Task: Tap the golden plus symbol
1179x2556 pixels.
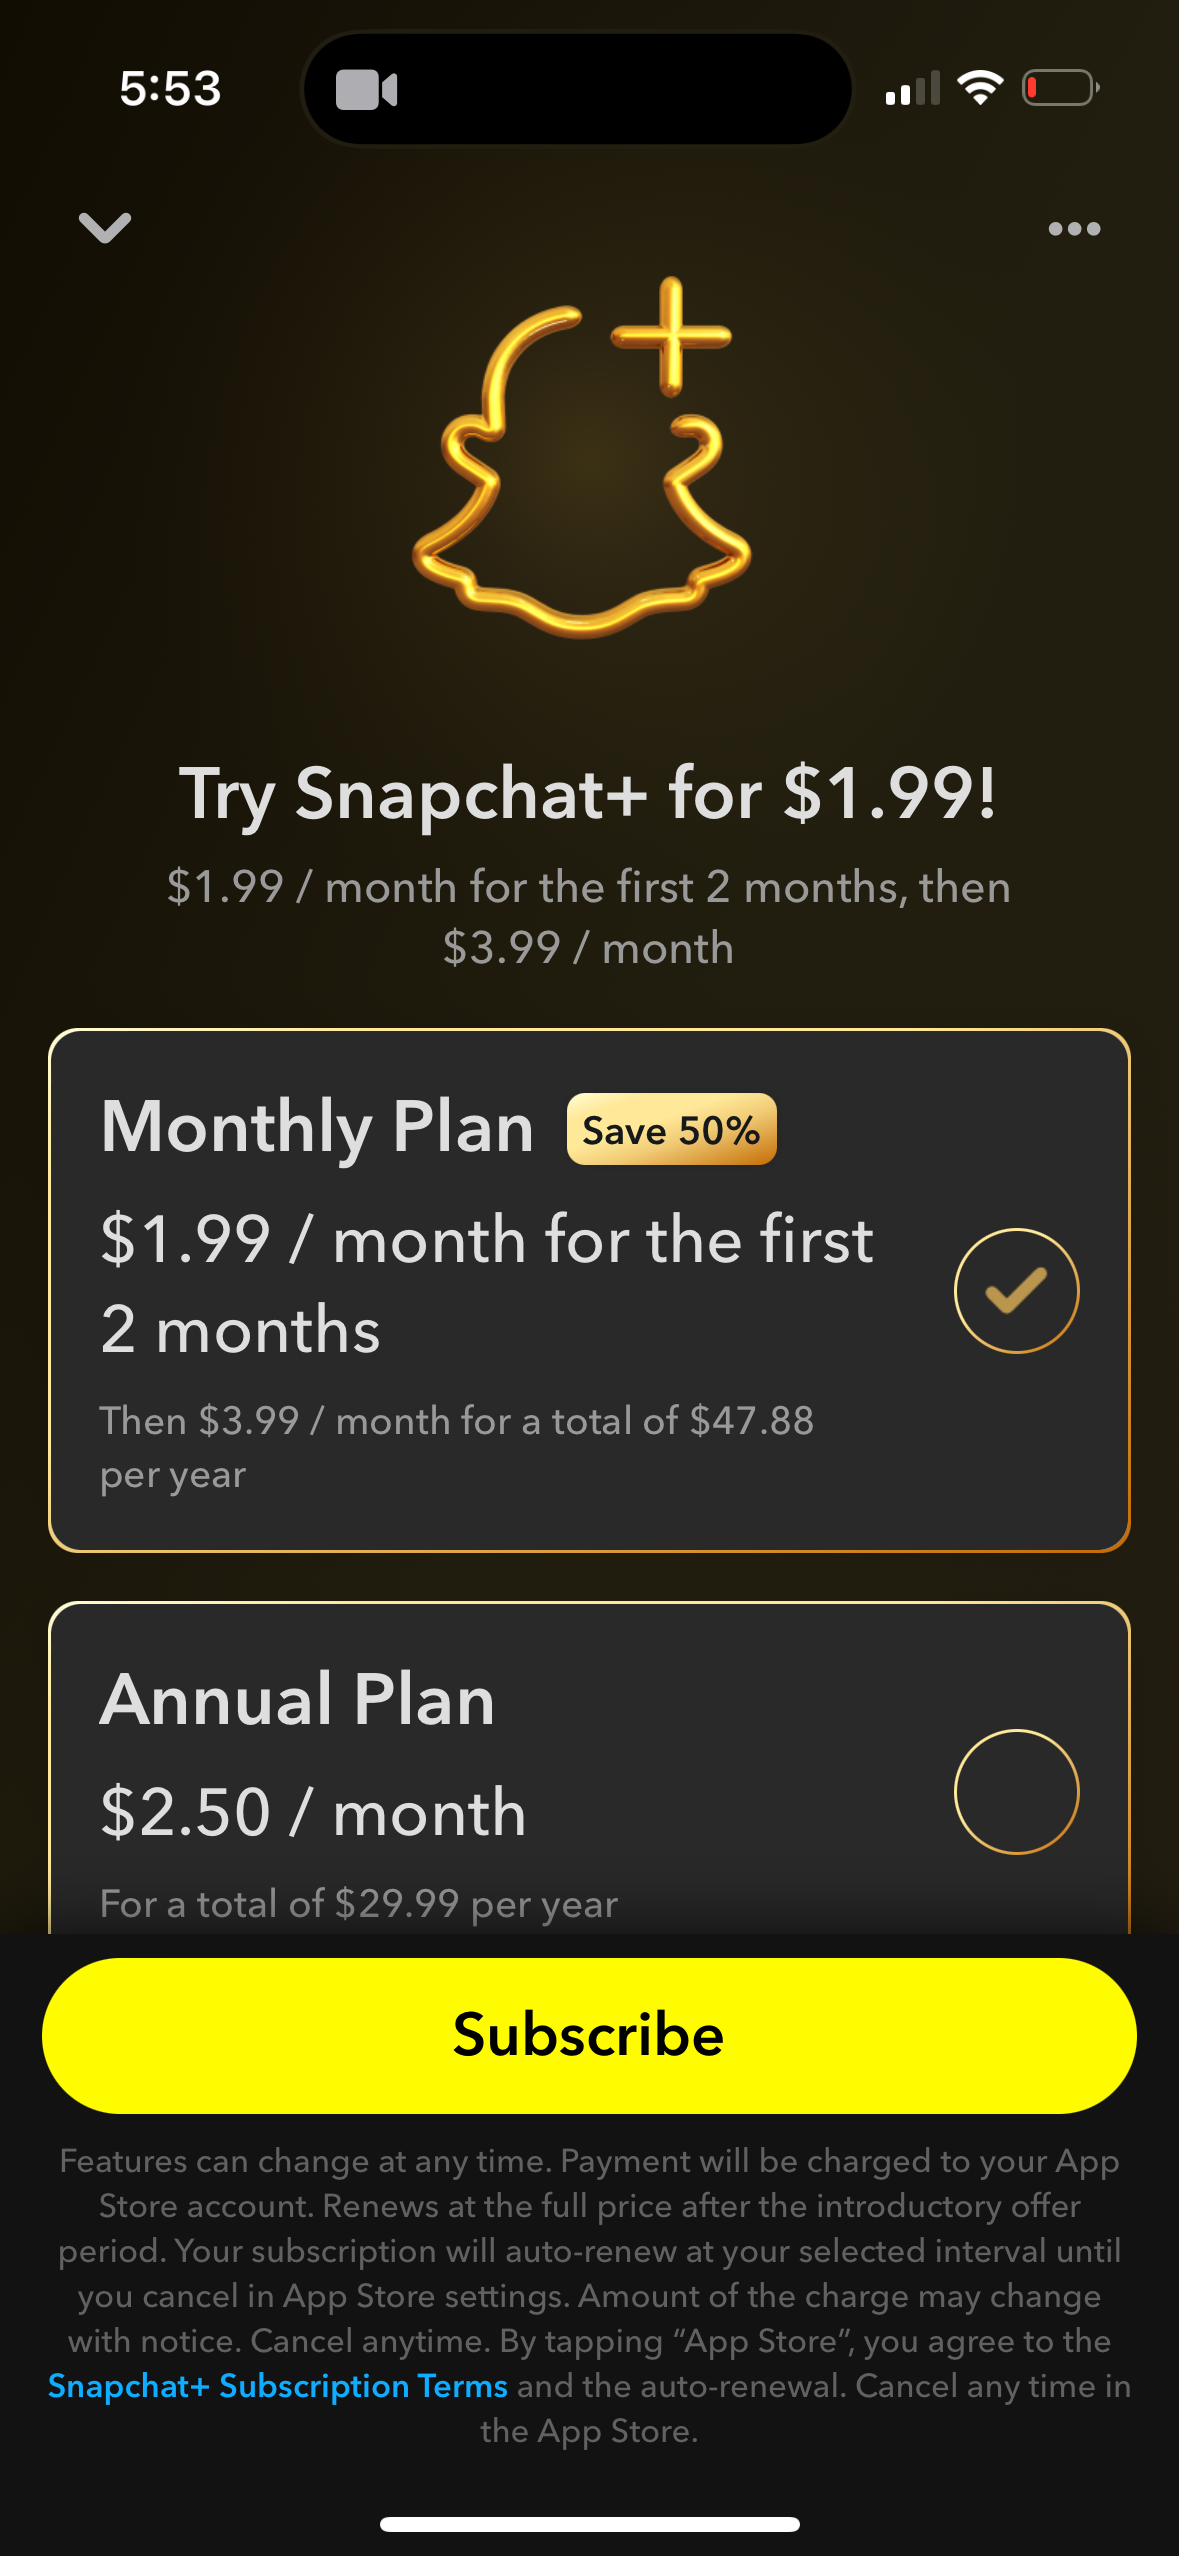Action: pyautogui.click(x=671, y=335)
